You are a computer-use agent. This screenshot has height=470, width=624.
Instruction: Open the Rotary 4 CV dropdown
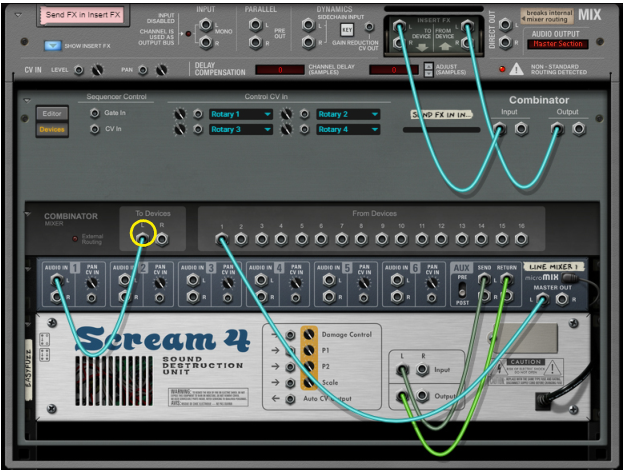click(348, 129)
